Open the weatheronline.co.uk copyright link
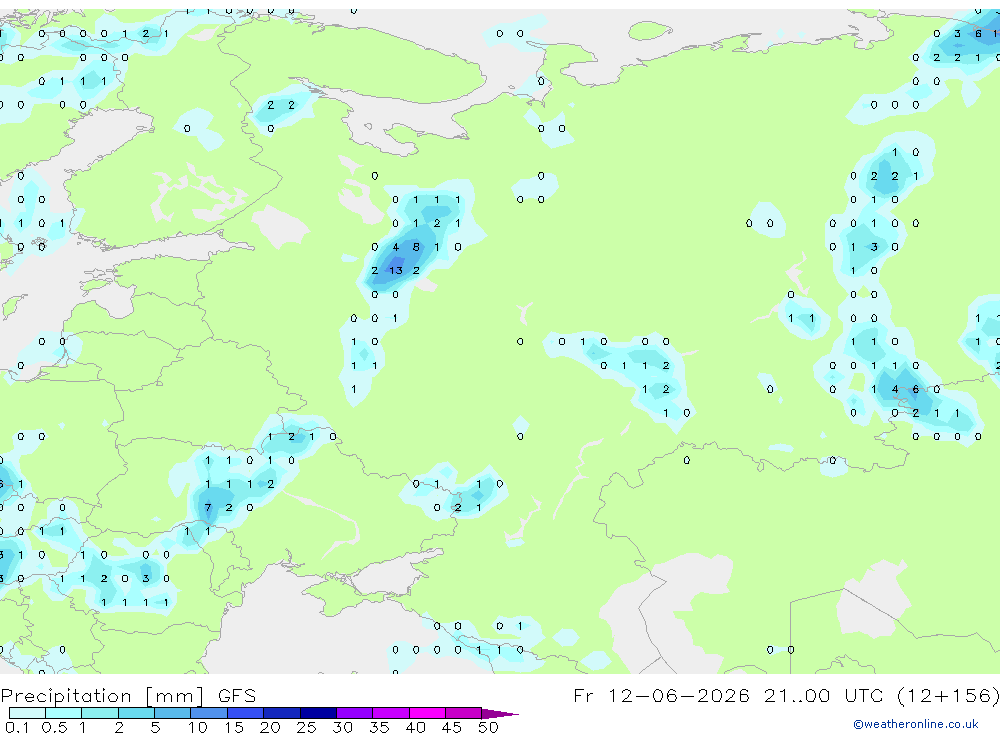This screenshot has width=1000, height=733. pyautogui.click(x=915, y=724)
